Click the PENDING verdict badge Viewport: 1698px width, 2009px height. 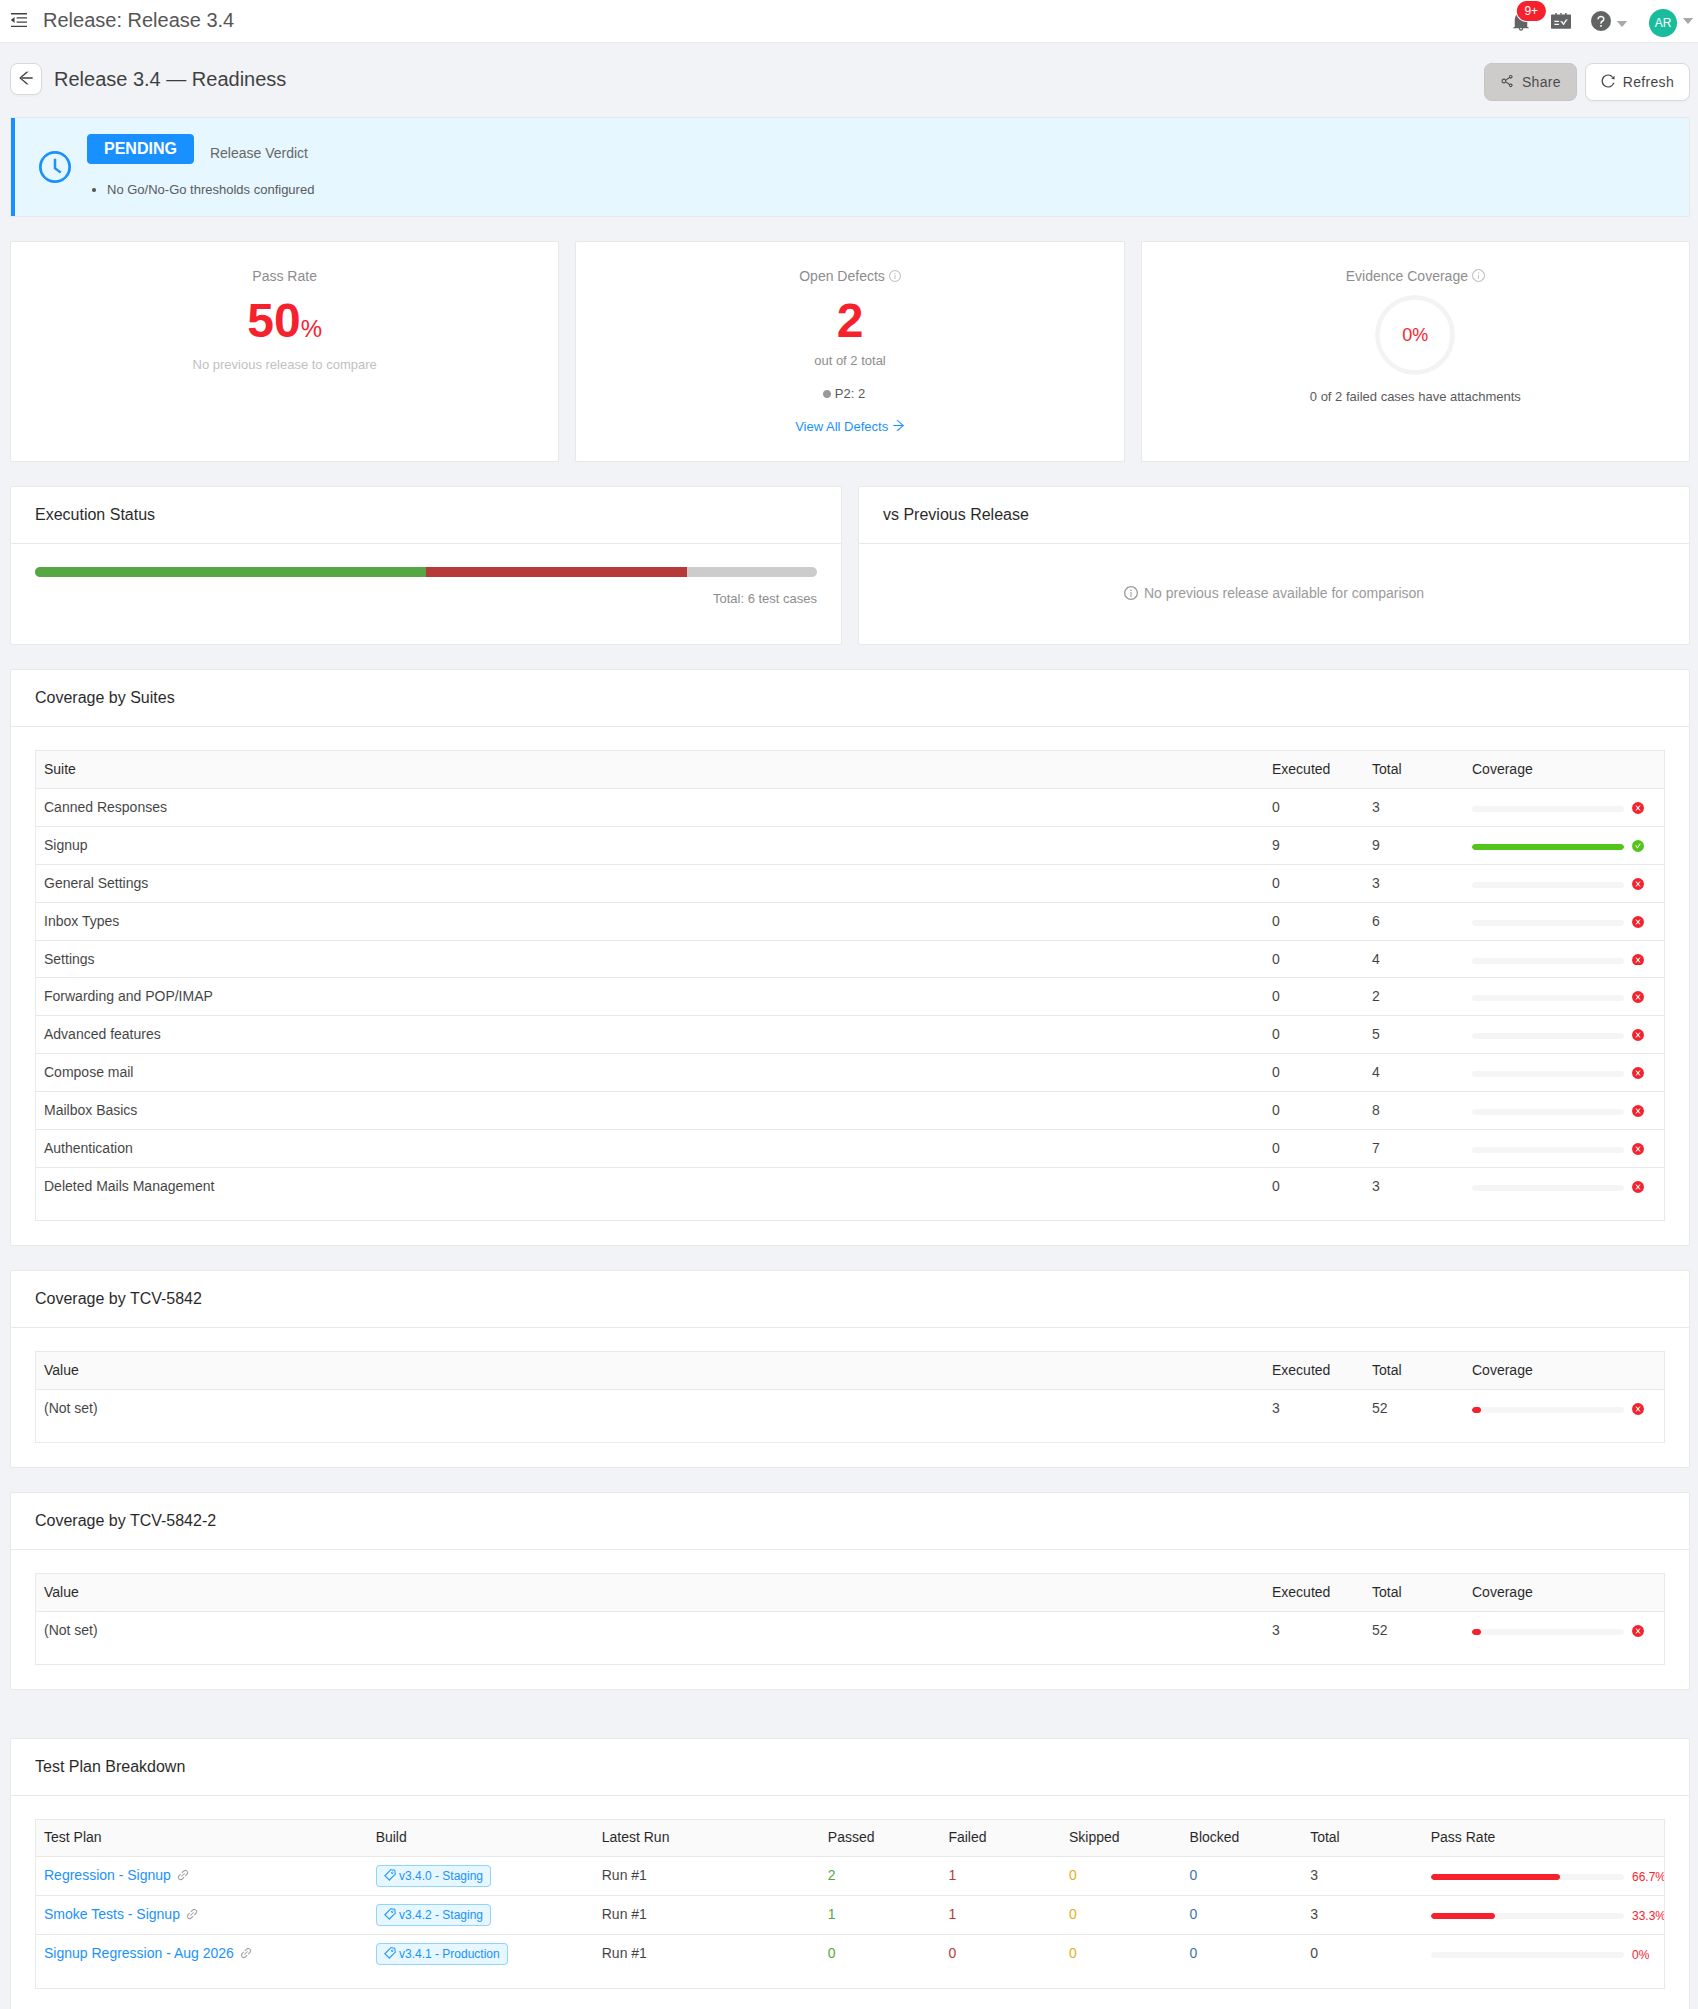[140, 149]
